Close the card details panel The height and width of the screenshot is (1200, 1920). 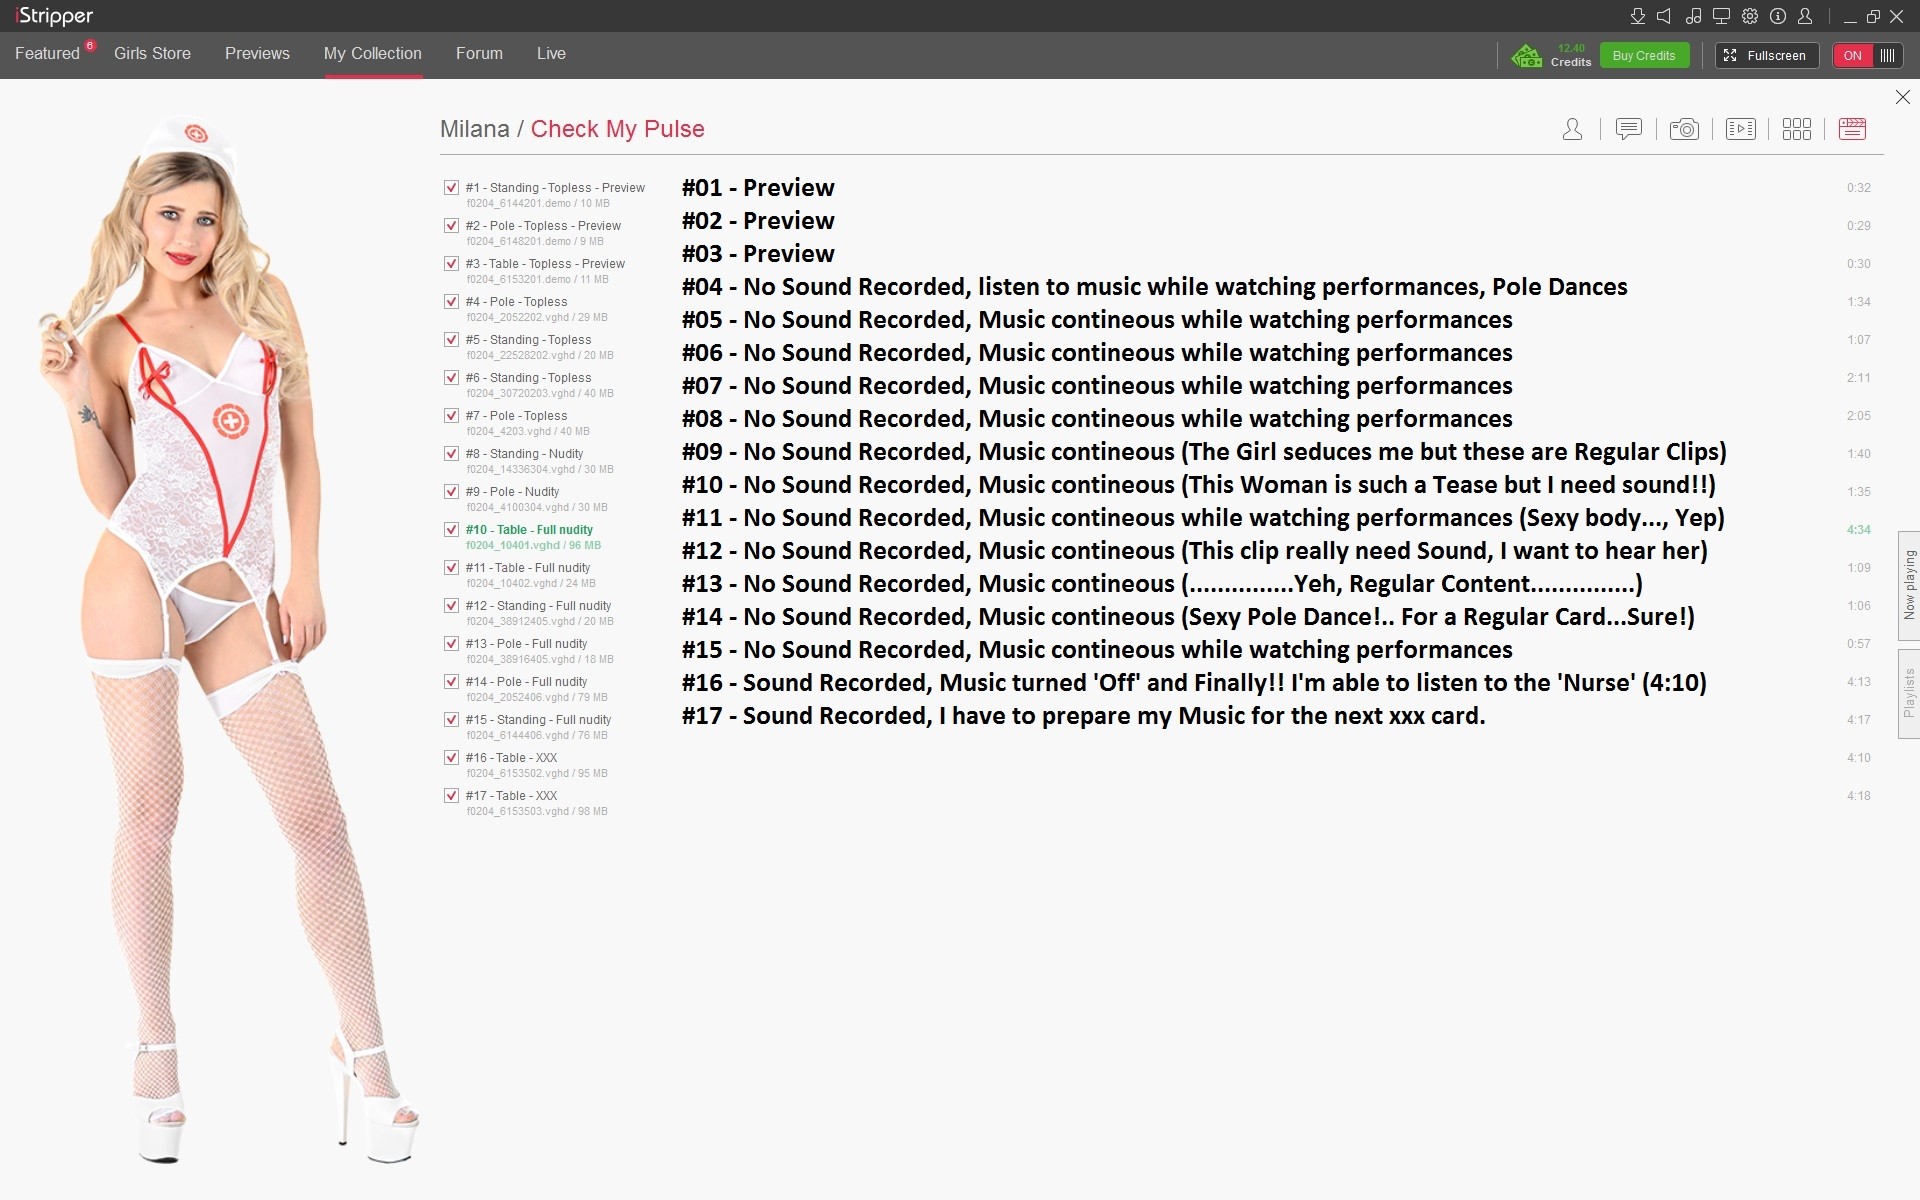pyautogui.click(x=1902, y=97)
